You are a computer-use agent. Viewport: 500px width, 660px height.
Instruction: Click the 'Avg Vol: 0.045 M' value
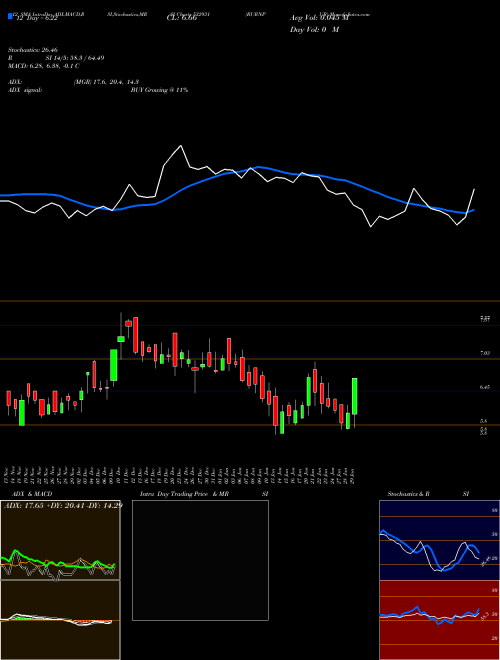pyautogui.click(x=319, y=18)
